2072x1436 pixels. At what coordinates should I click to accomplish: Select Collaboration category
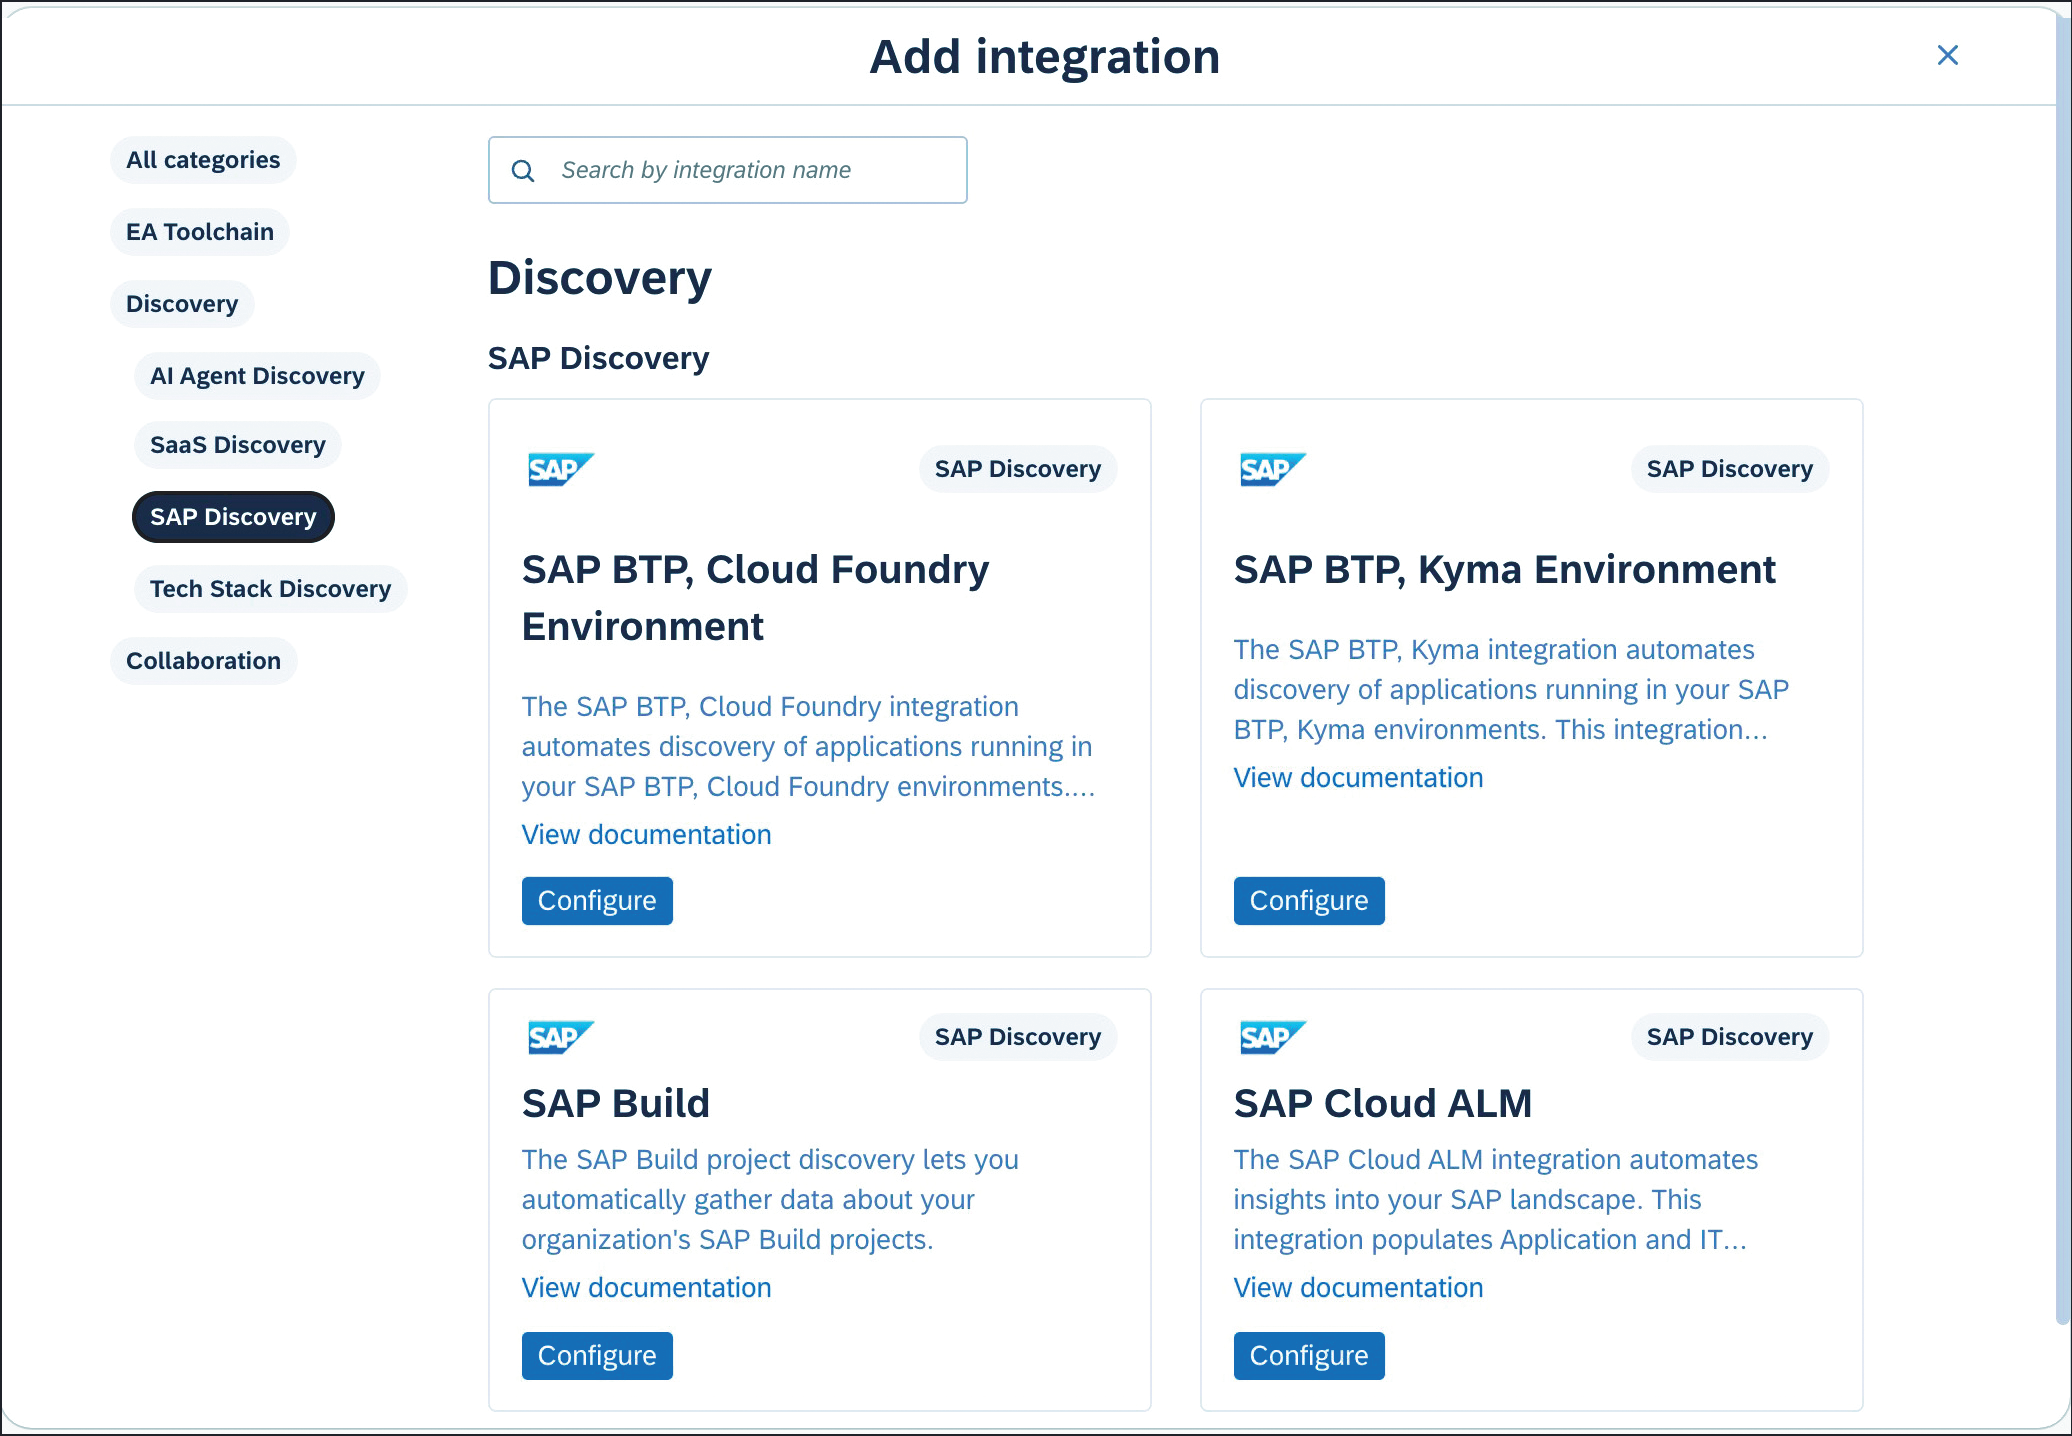point(203,661)
